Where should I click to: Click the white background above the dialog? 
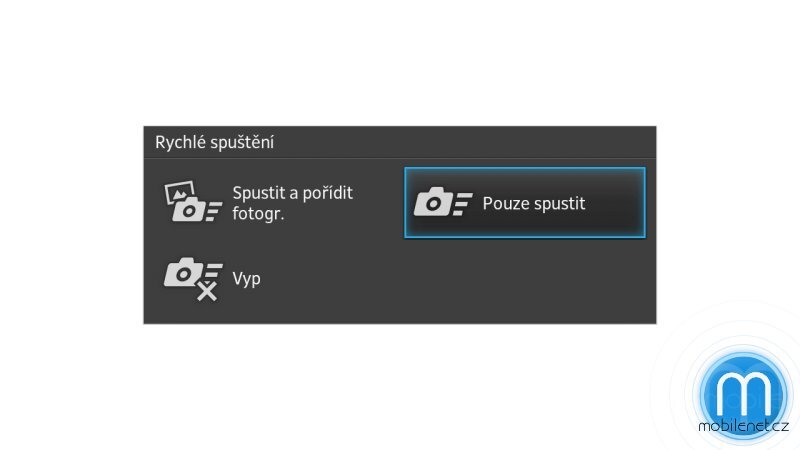(x=400, y=60)
